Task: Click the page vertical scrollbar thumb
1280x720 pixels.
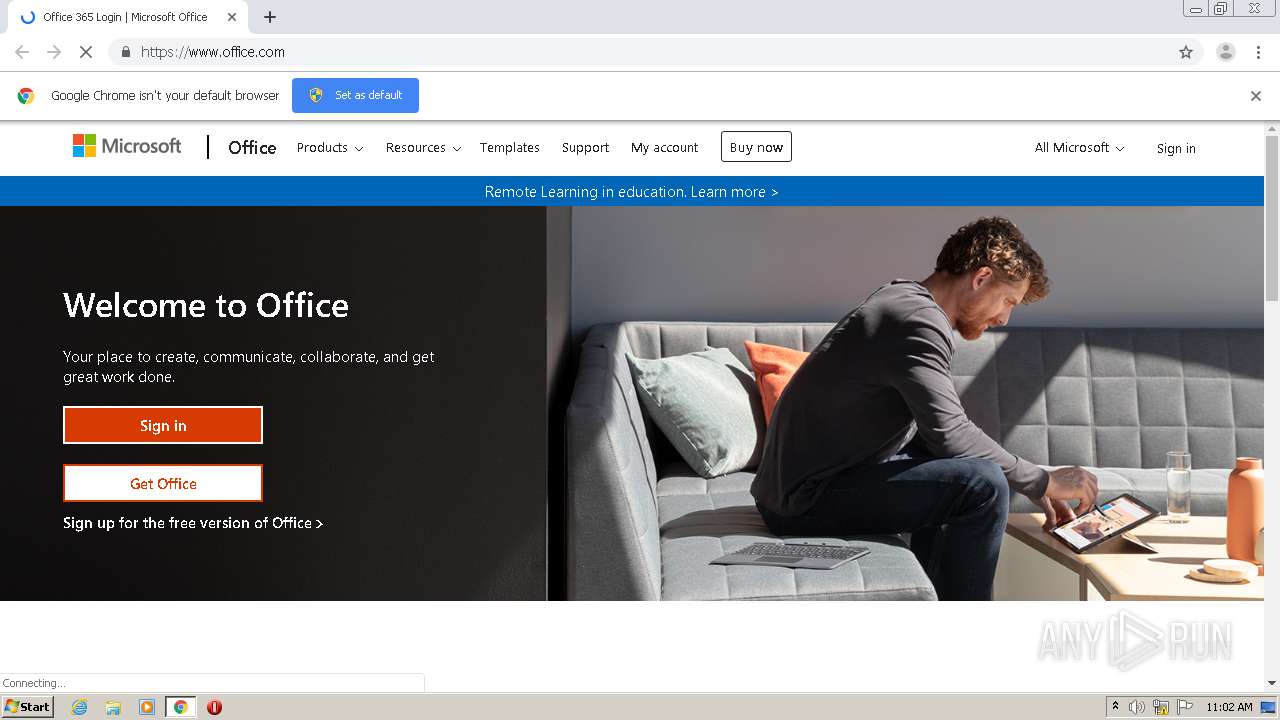Action: click(x=1272, y=217)
